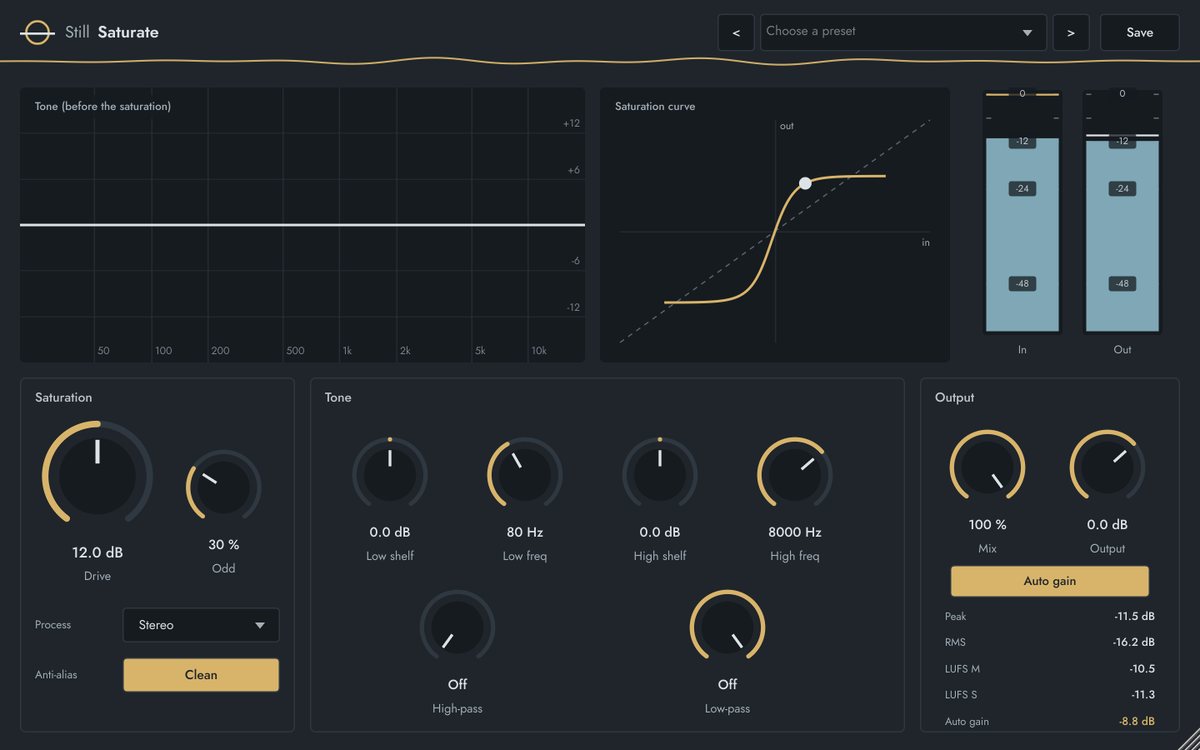Open the Choose a preset dropdown

click(x=903, y=32)
